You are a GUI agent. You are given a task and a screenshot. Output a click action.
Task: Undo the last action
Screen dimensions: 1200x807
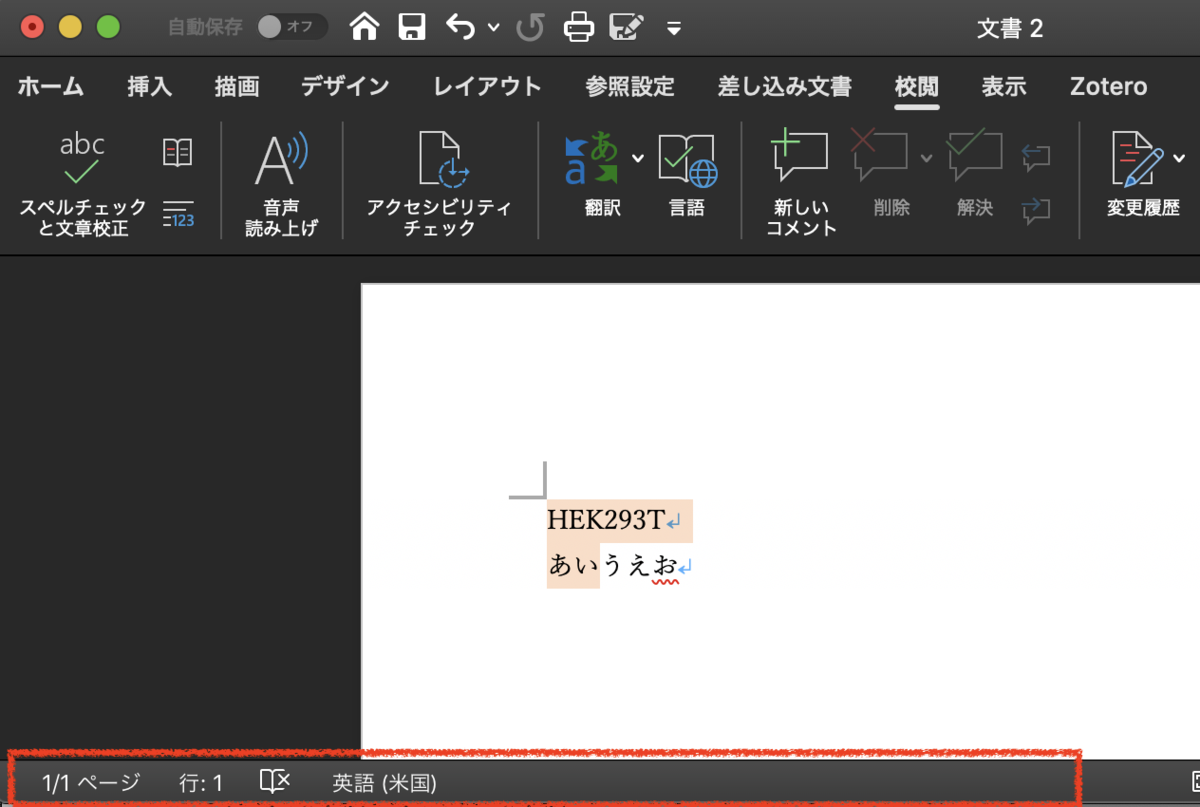[x=461, y=27]
